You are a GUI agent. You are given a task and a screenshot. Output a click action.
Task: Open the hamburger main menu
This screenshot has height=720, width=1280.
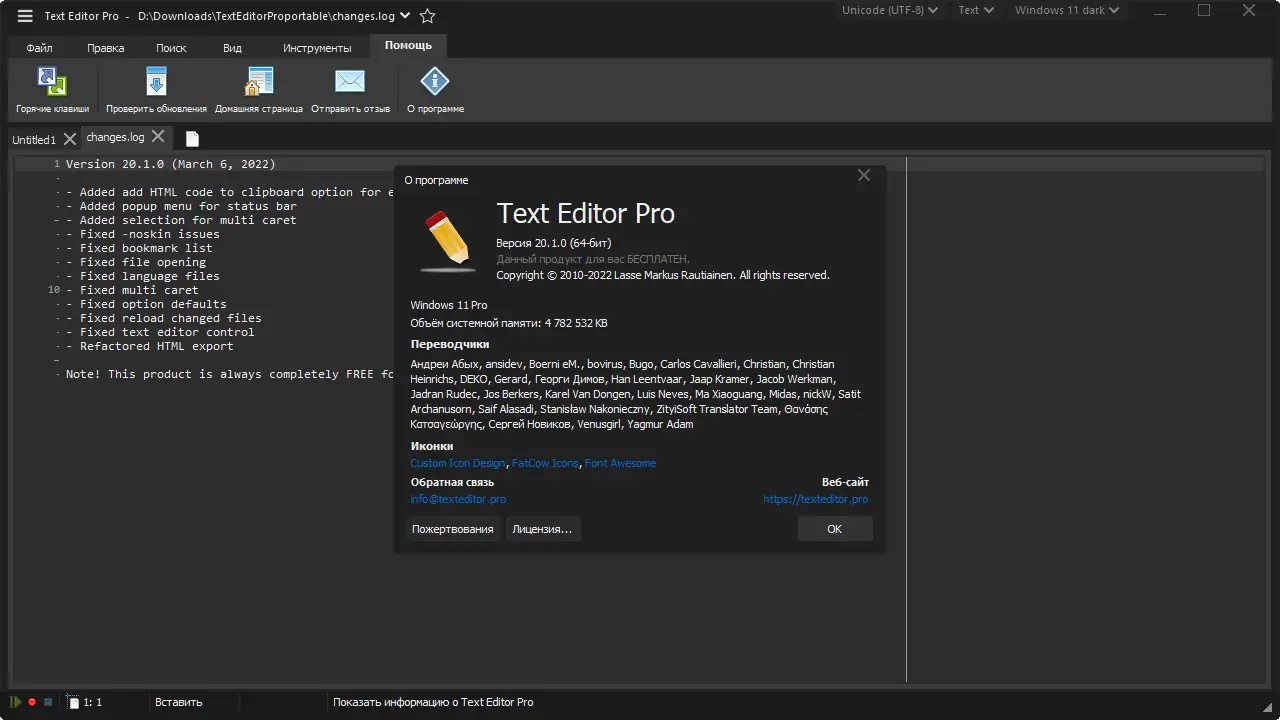tap(25, 16)
